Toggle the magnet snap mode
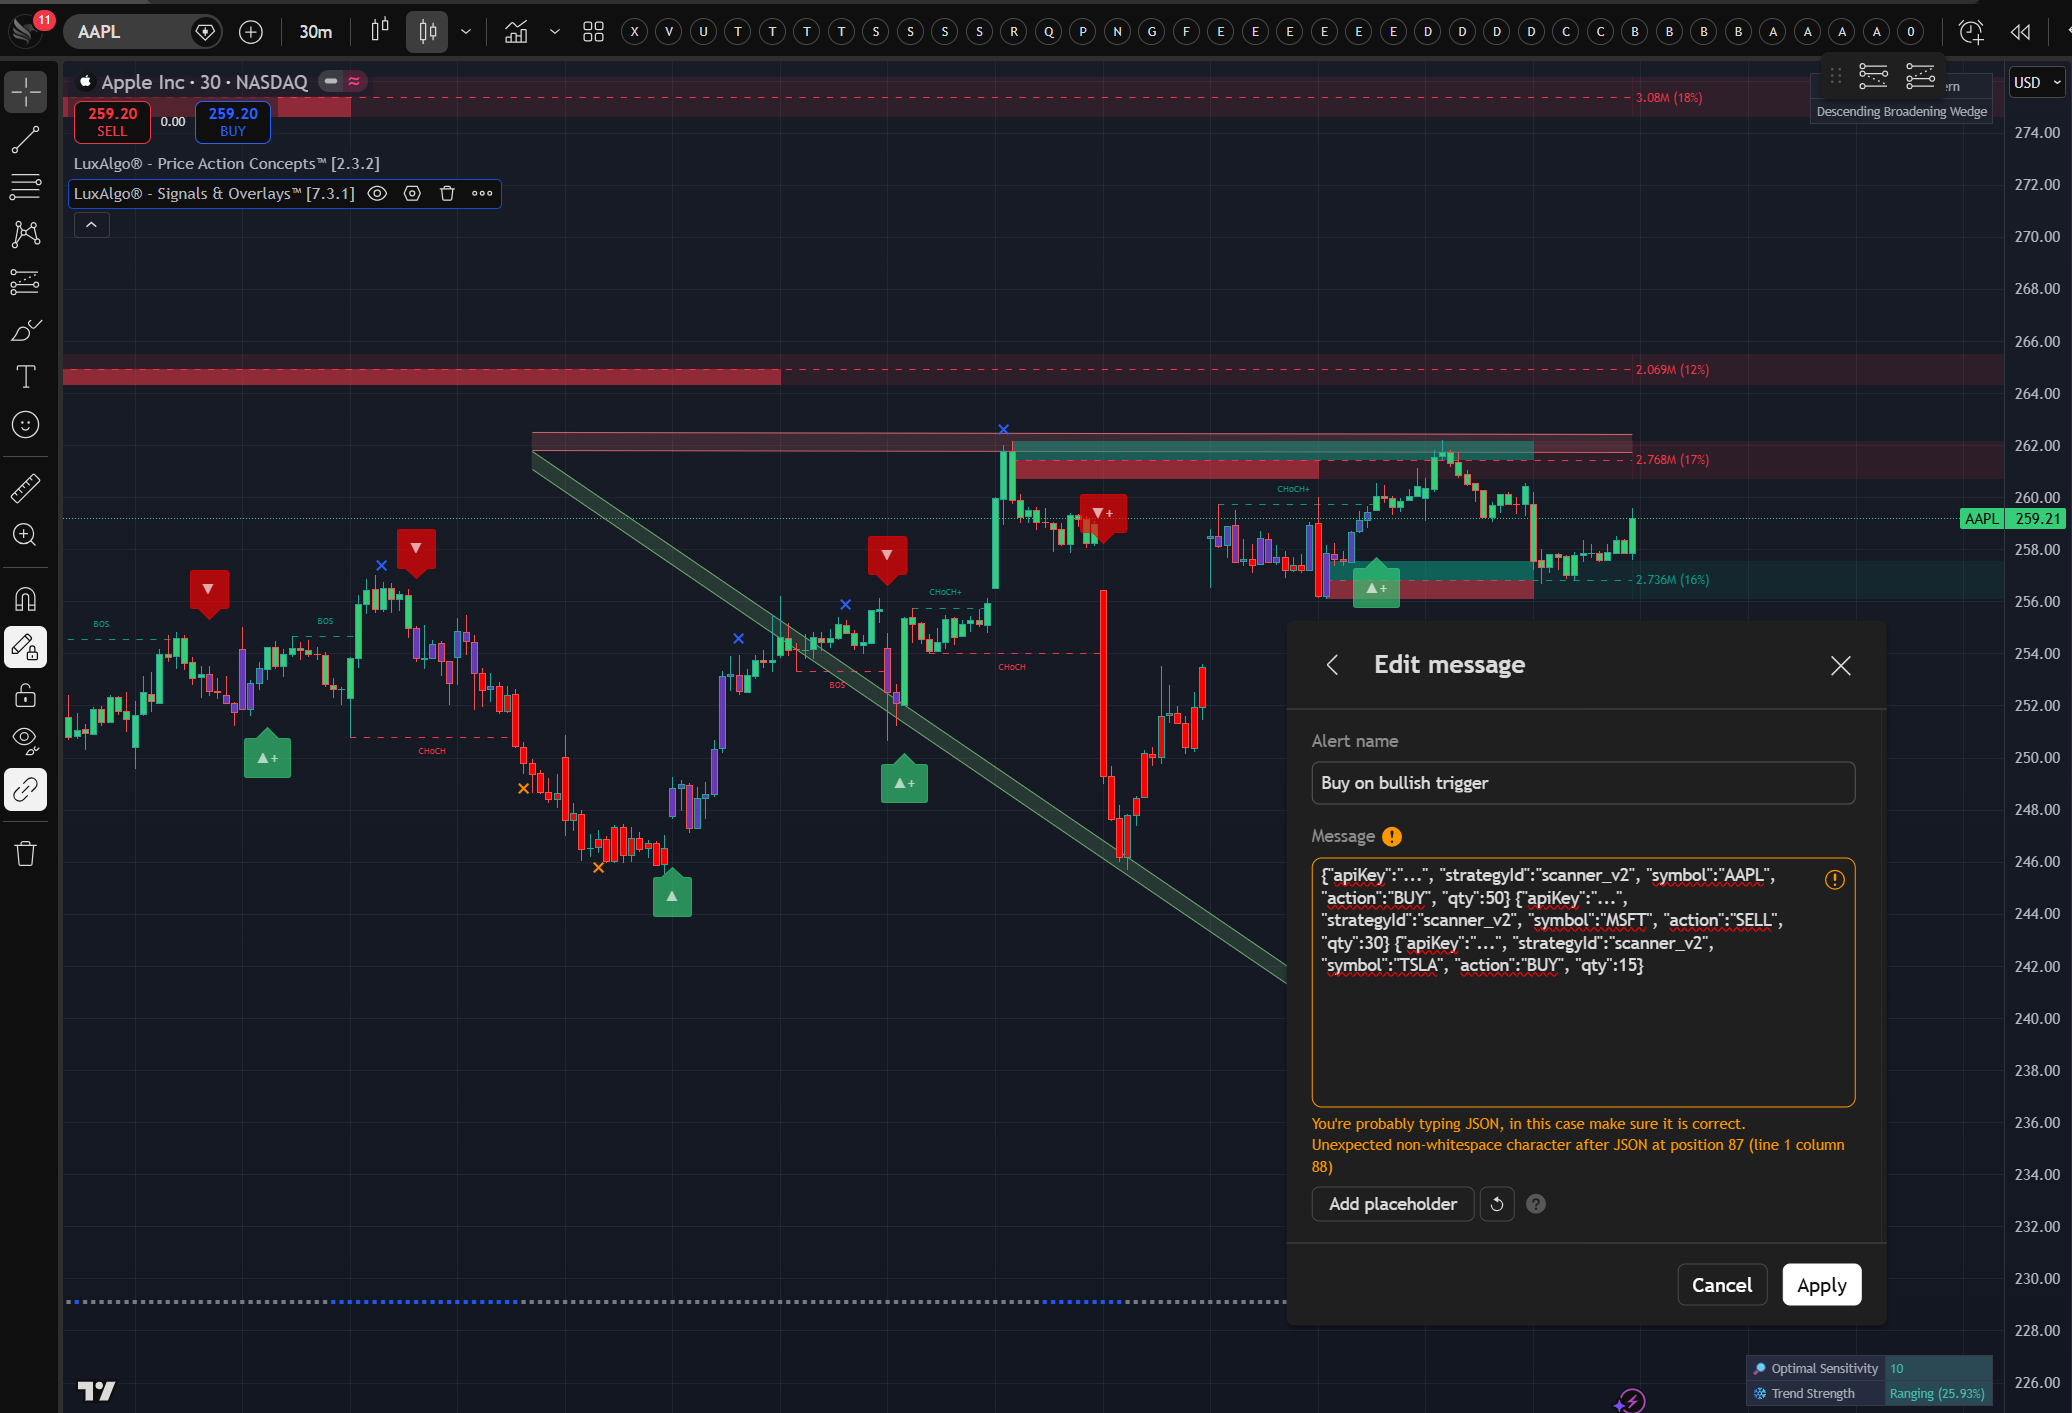This screenshot has width=2072, height=1413. [26, 599]
